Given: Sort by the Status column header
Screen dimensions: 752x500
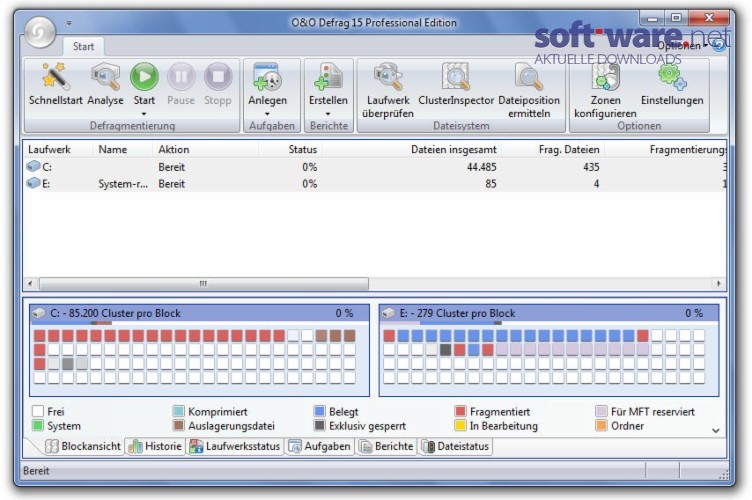Looking at the screenshot, I should click(290, 150).
